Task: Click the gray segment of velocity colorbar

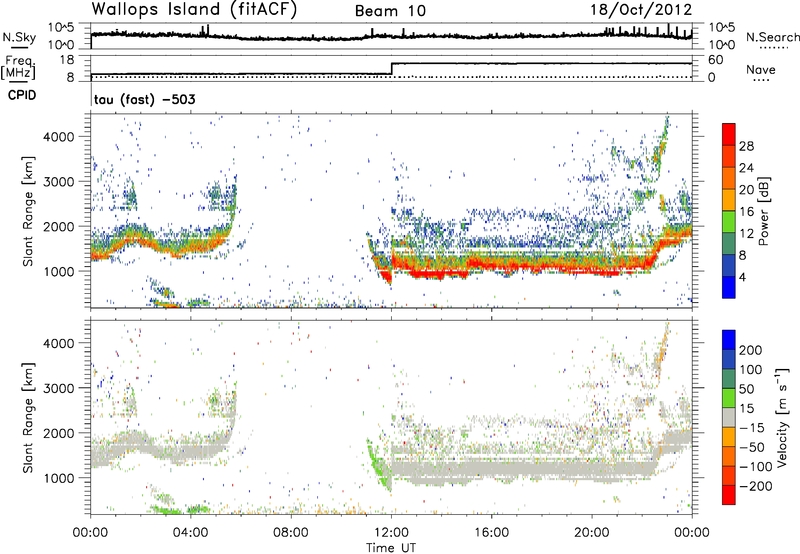Action: coord(729,417)
